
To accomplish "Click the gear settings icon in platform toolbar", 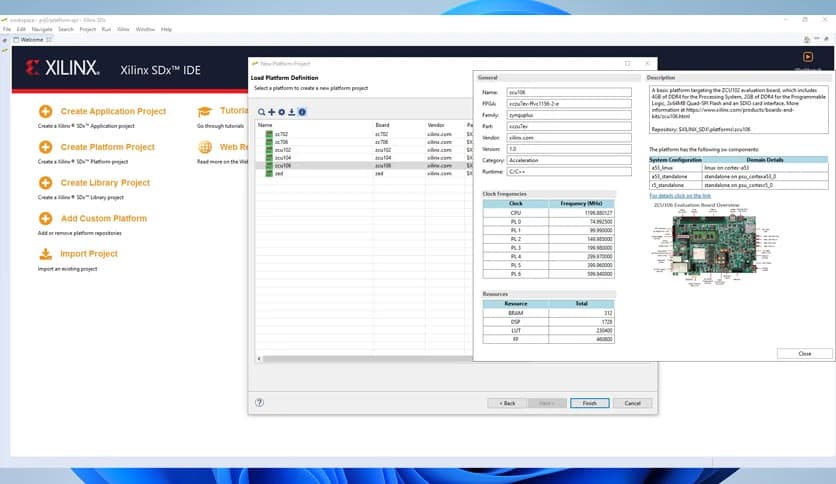I will (x=282, y=112).
